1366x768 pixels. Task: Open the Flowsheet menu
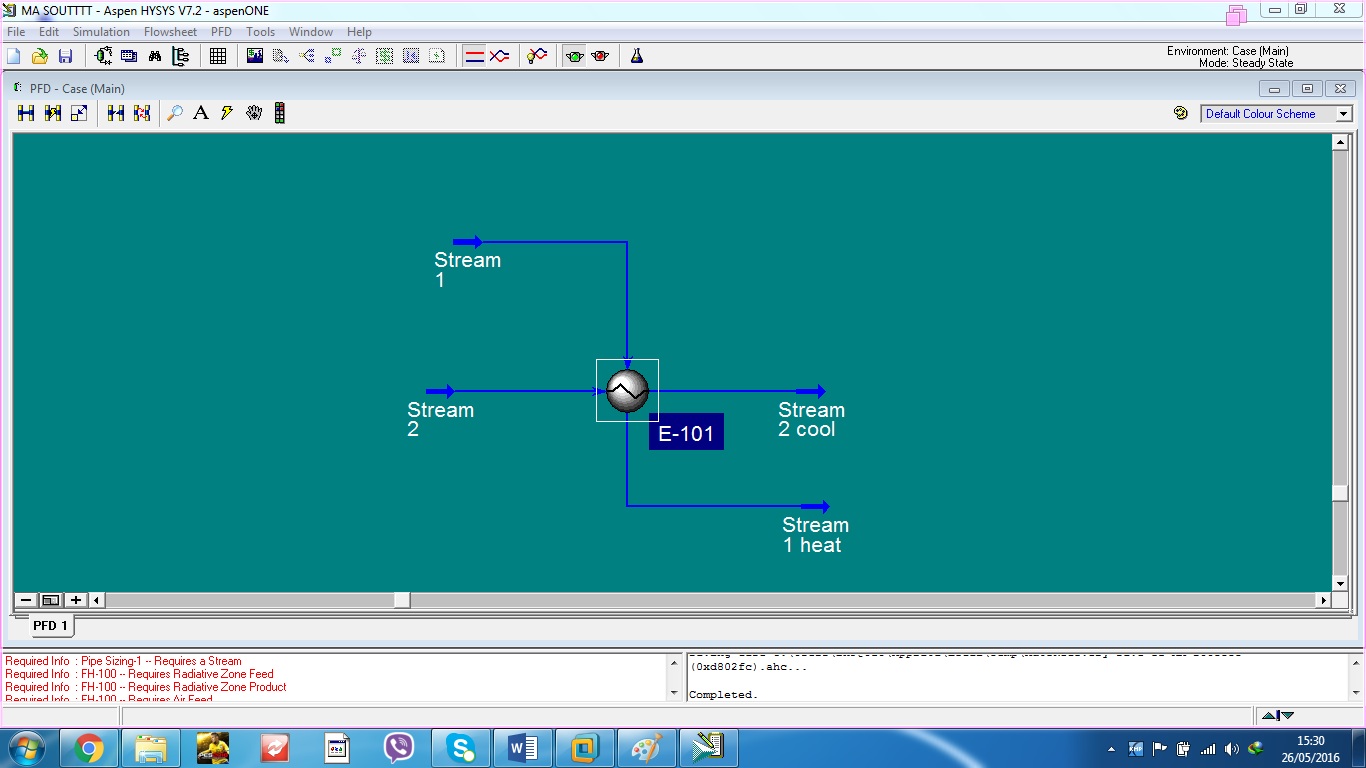click(x=170, y=31)
